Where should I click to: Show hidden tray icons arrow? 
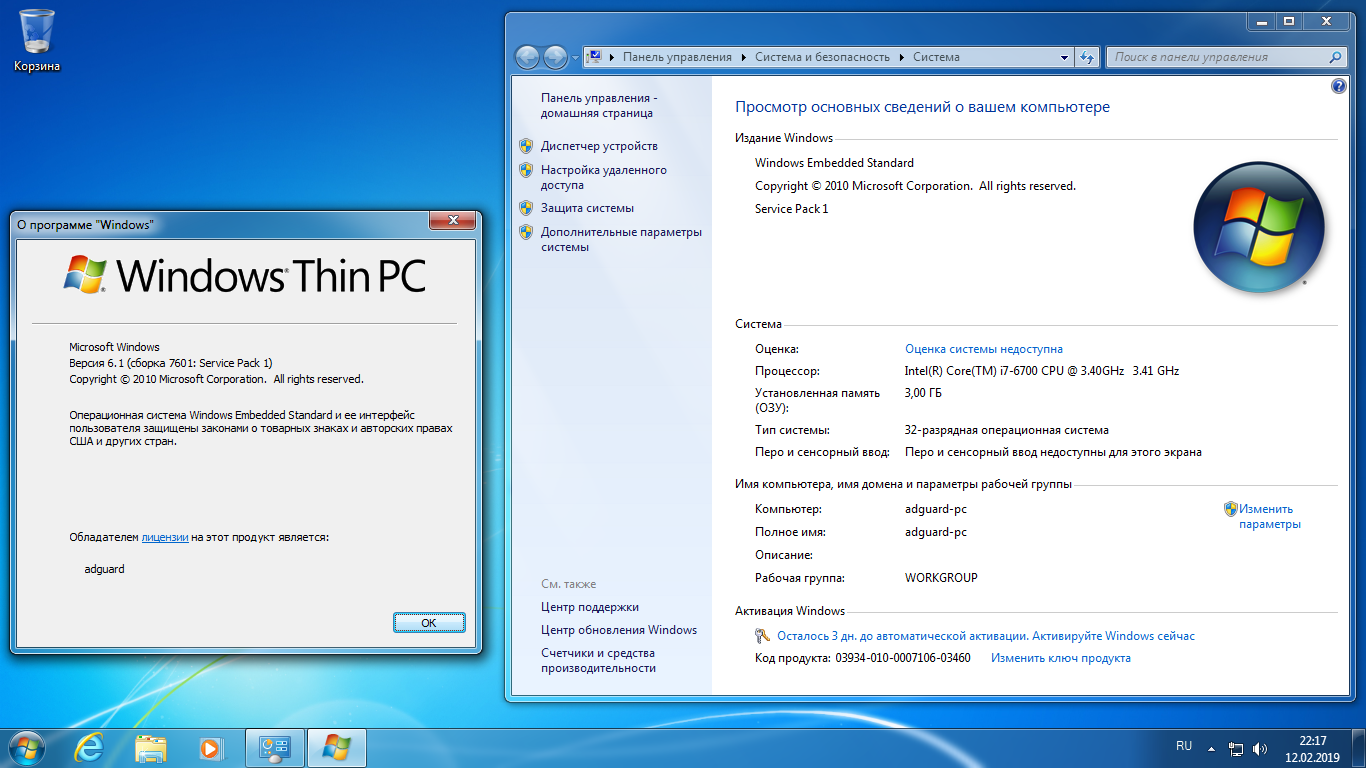(1211, 748)
